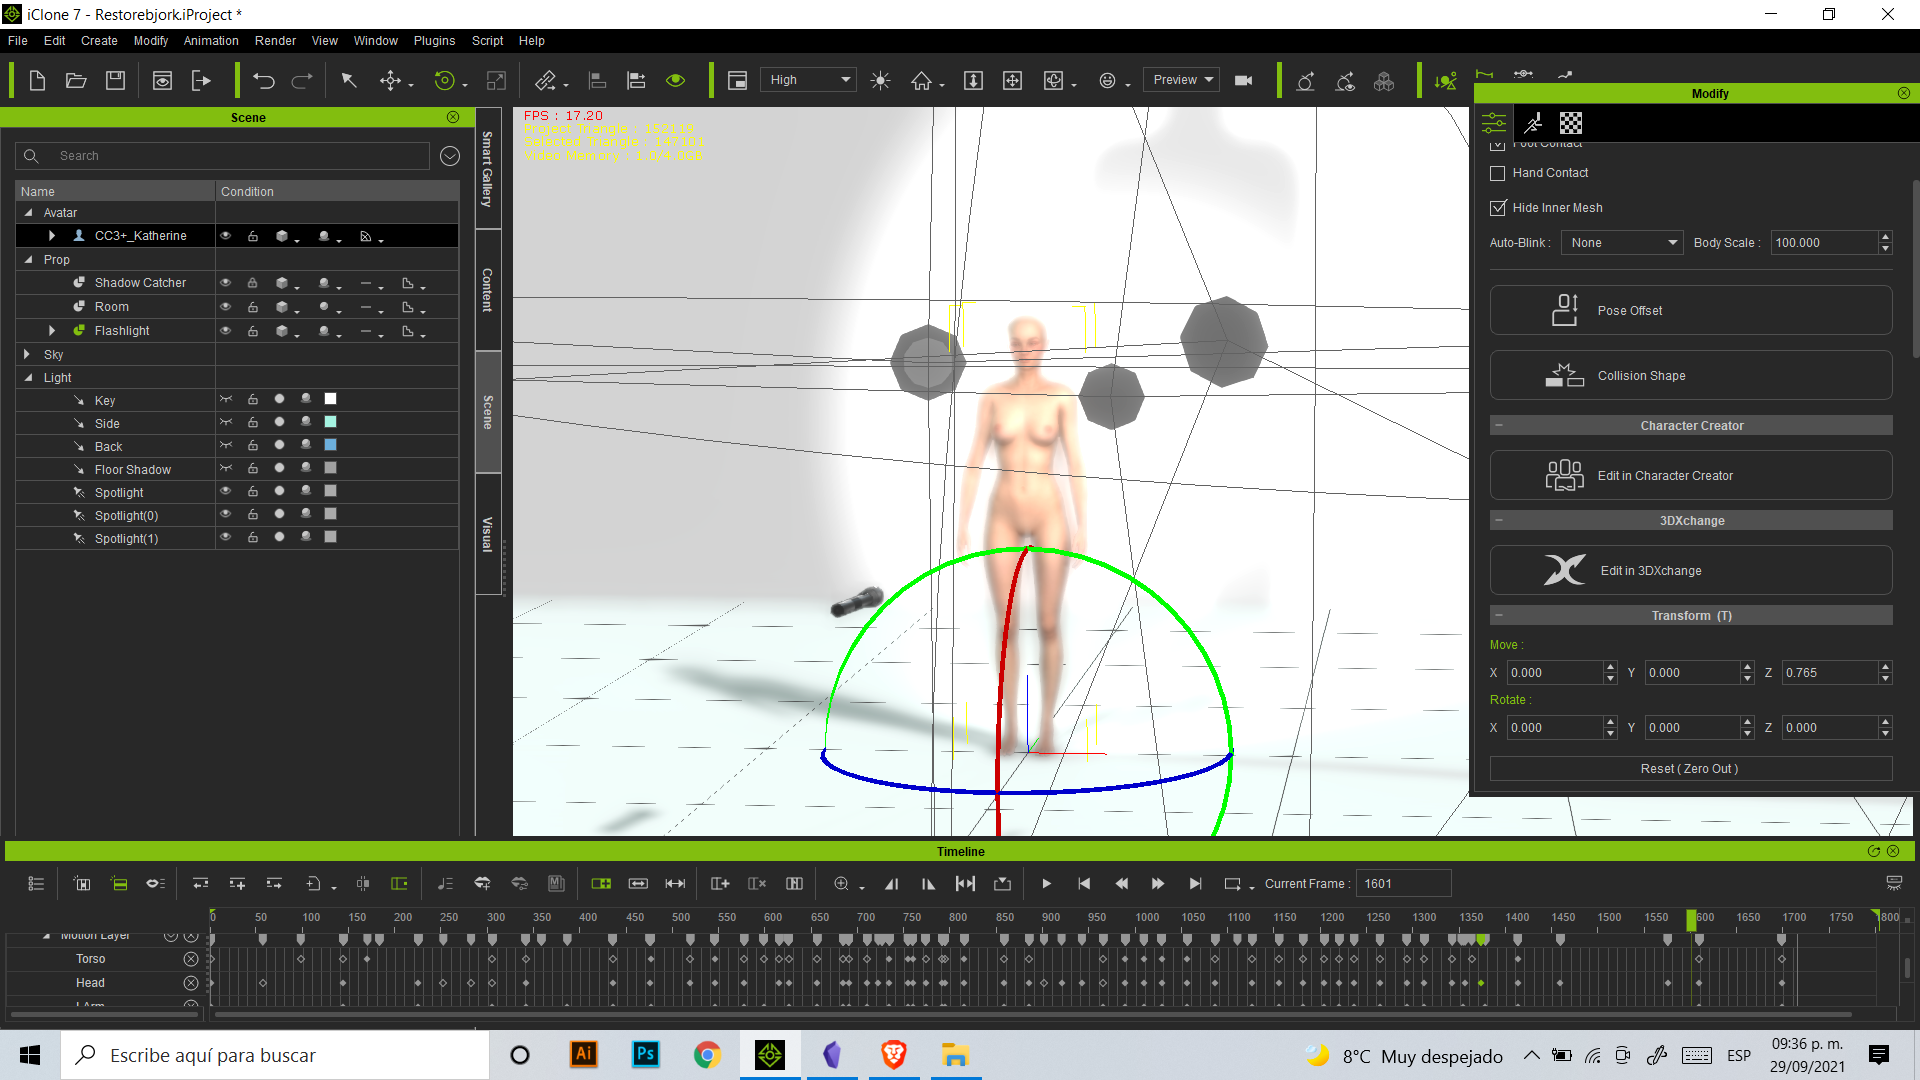Click the Export icon in toolbar
The image size is (1920, 1080).
coord(201,81)
